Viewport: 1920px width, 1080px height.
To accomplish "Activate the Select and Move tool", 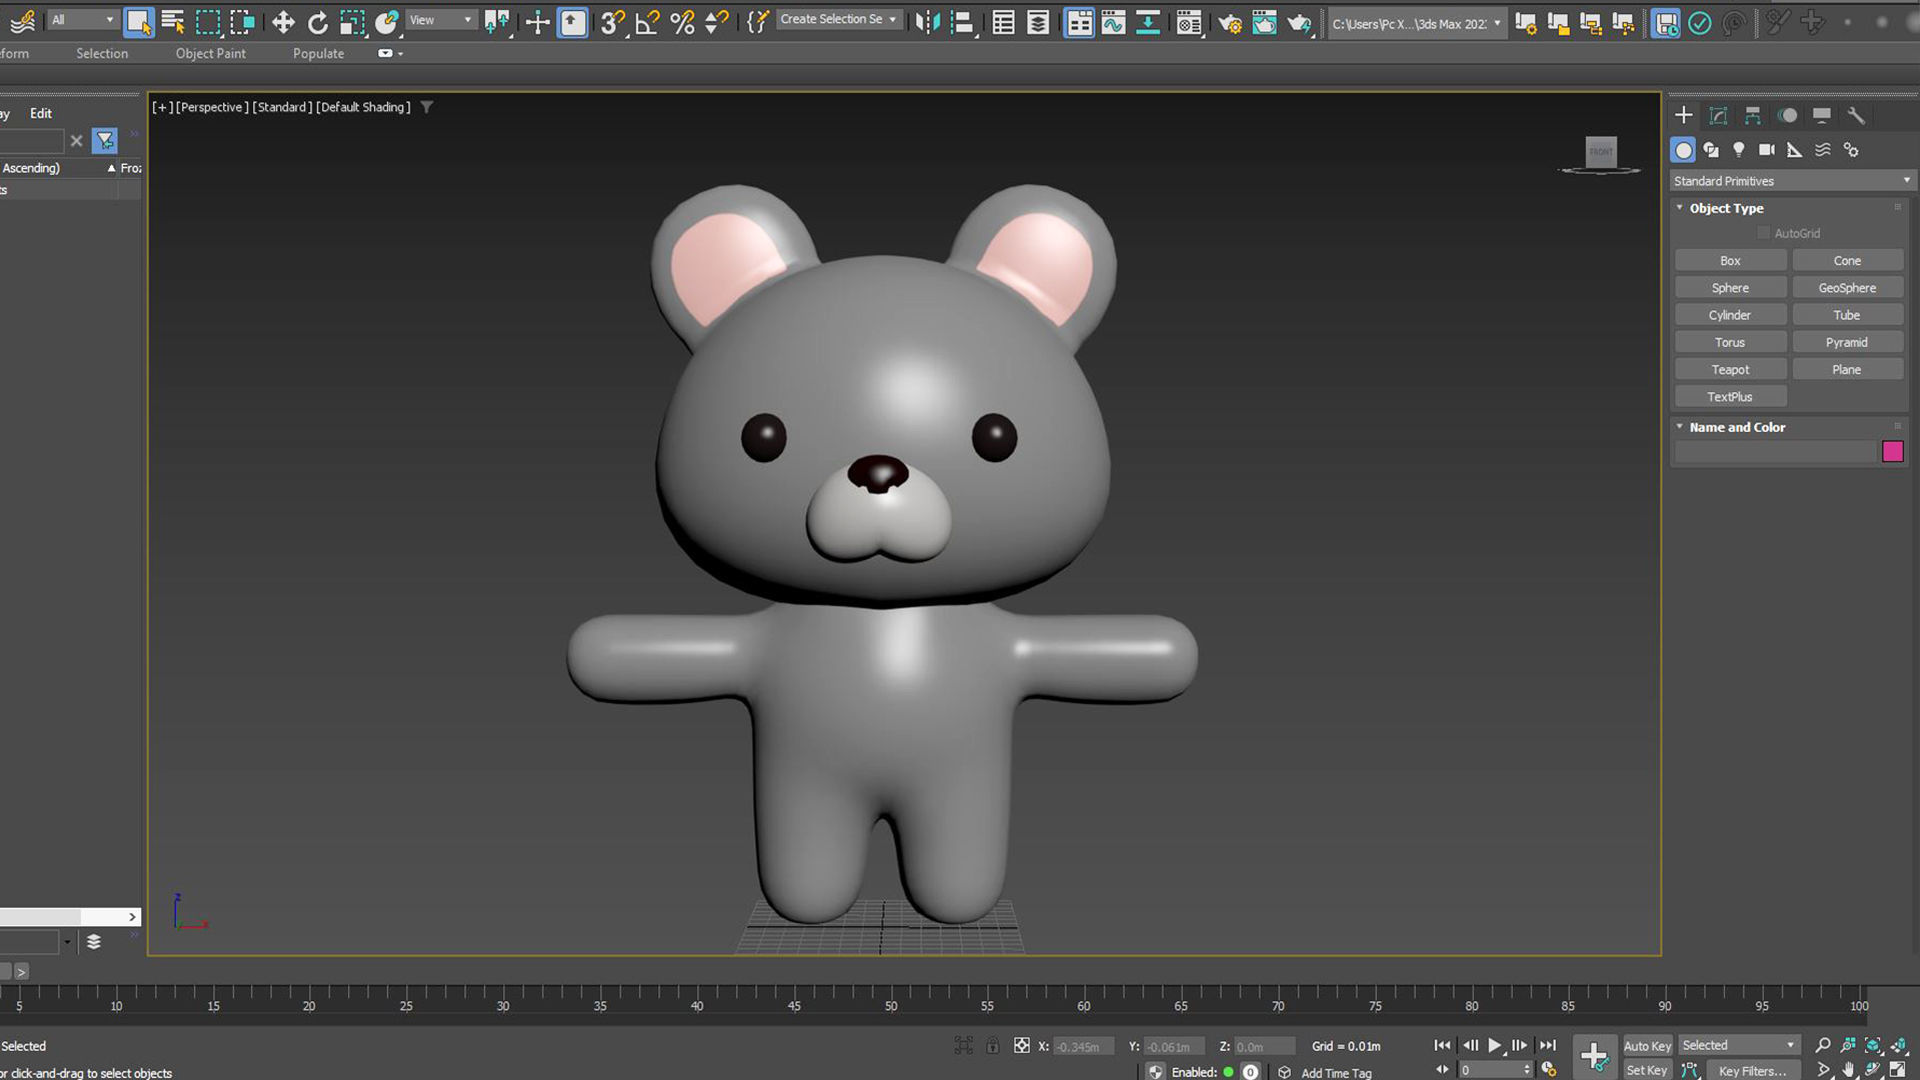I will pyautogui.click(x=283, y=21).
